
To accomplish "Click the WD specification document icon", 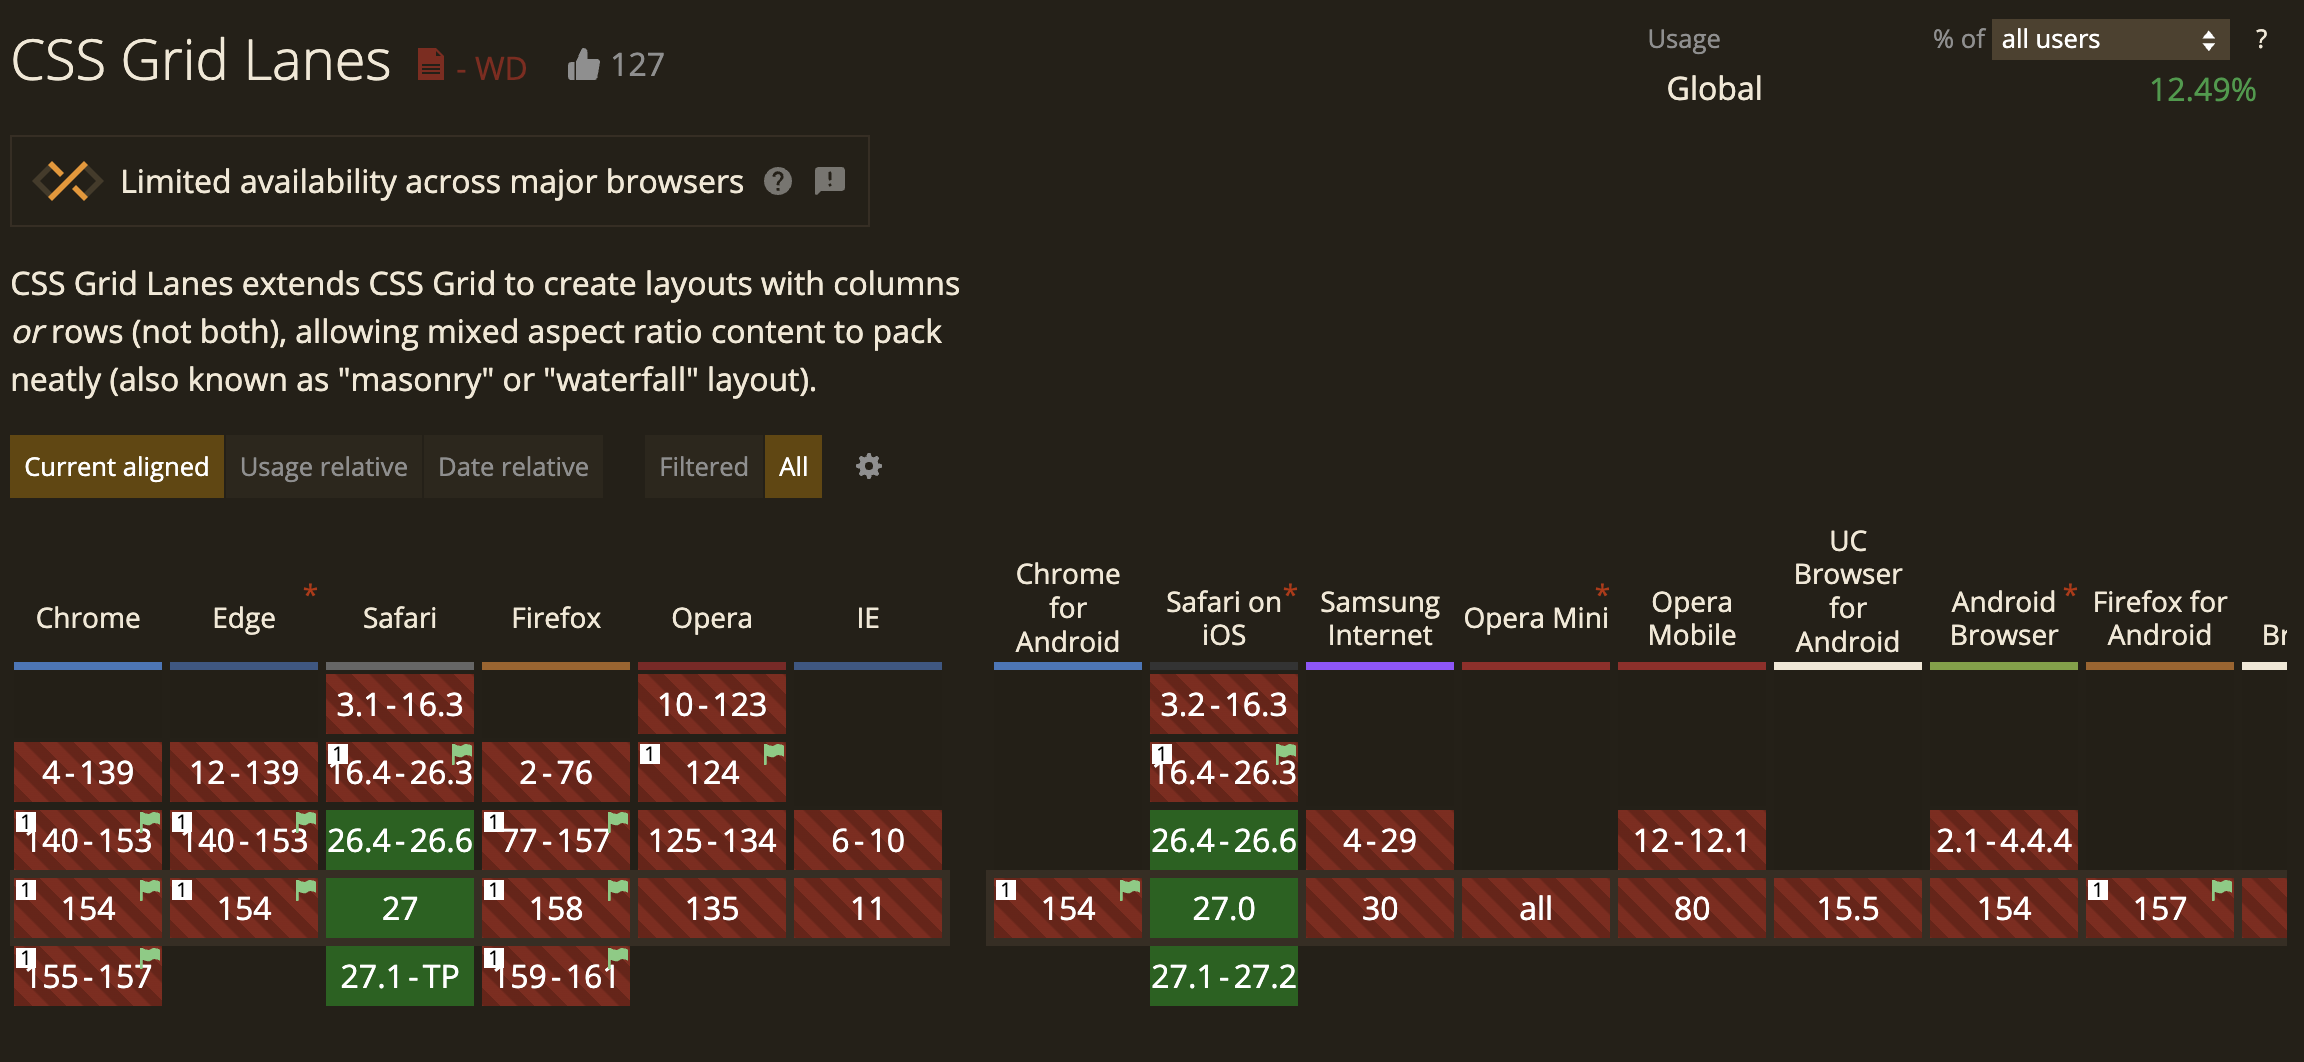I will [x=430, y=65].
